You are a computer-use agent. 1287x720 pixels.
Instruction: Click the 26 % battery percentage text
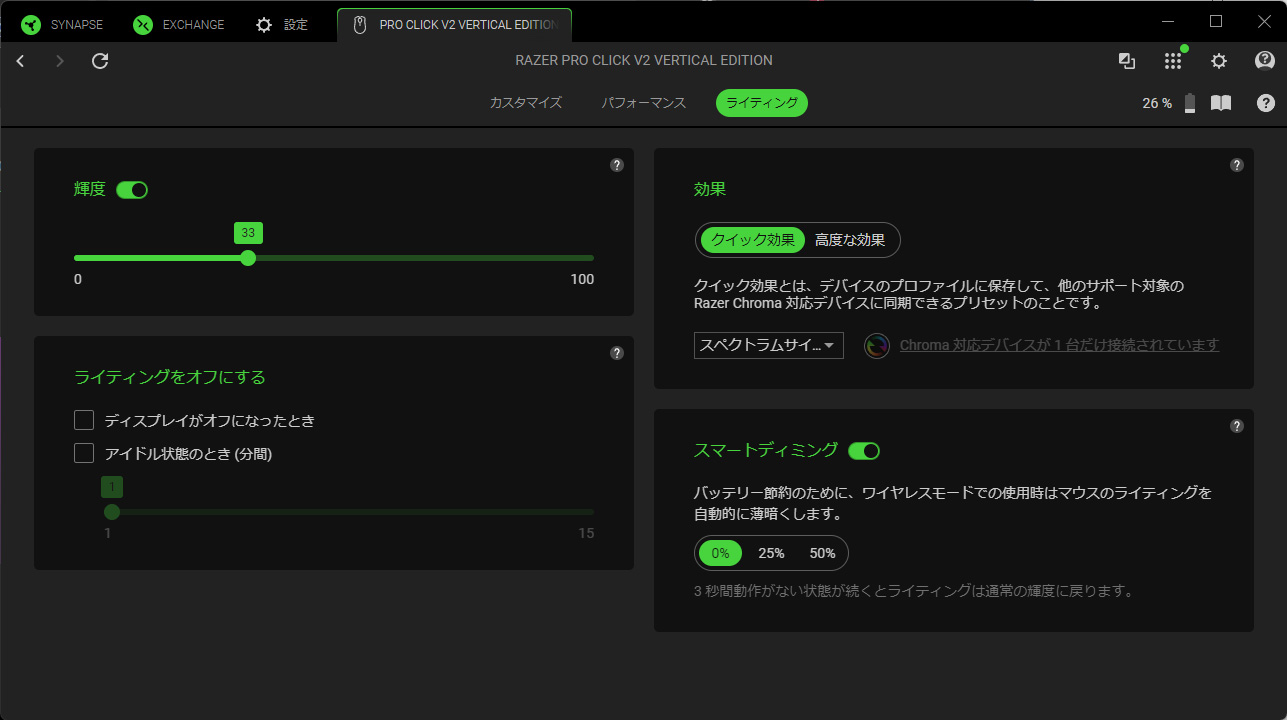coord(1157,103)
